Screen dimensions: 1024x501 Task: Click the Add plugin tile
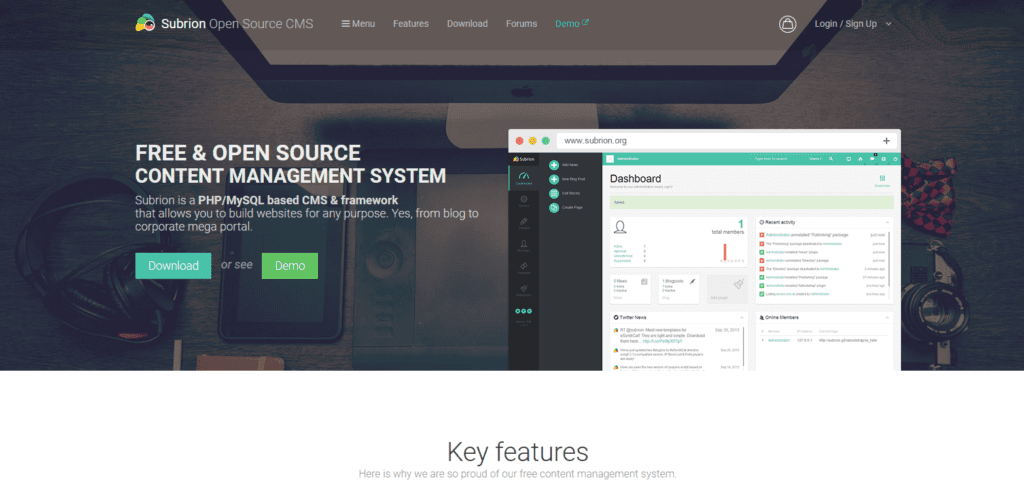pos(727,289)
